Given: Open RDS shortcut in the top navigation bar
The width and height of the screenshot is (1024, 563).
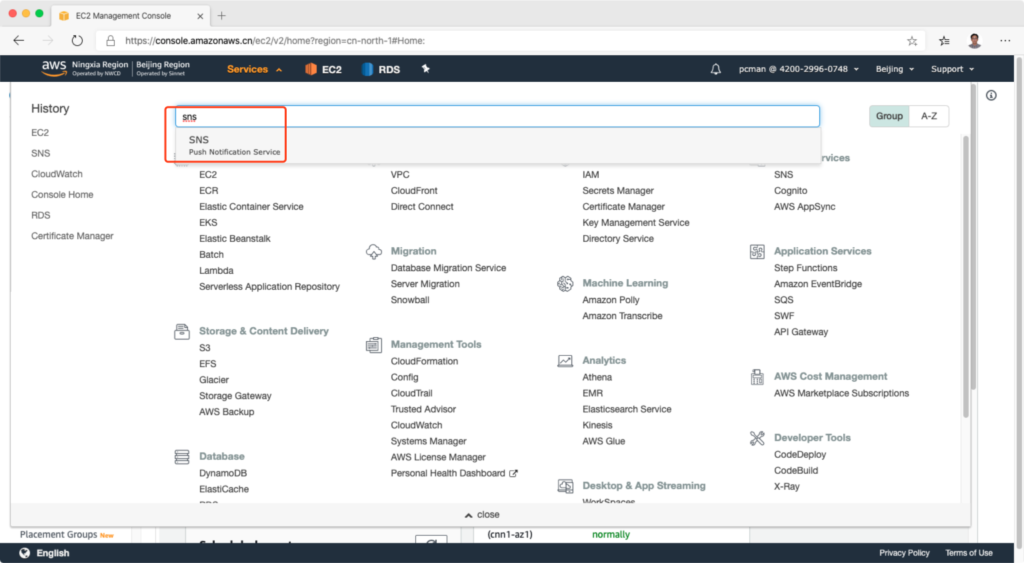Looking at the screenshot, I should tap(381, 69).
